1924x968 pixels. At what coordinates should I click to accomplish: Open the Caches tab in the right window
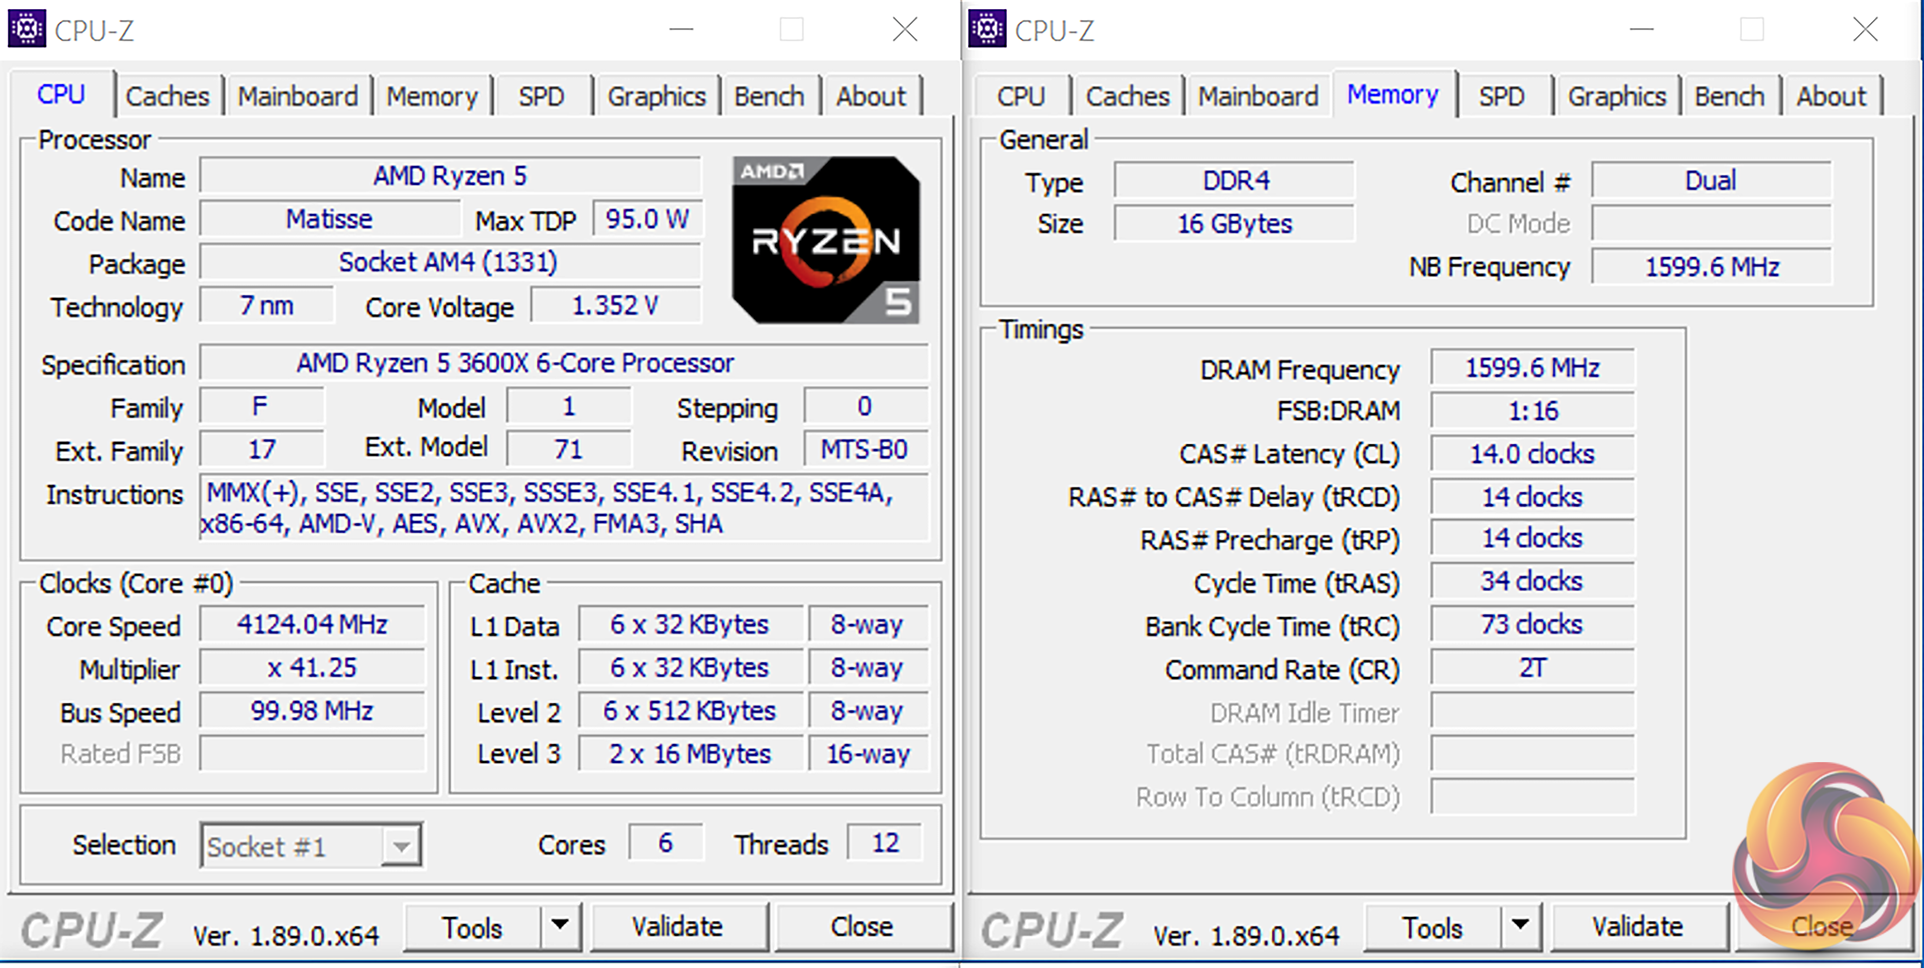(1127, 96)
